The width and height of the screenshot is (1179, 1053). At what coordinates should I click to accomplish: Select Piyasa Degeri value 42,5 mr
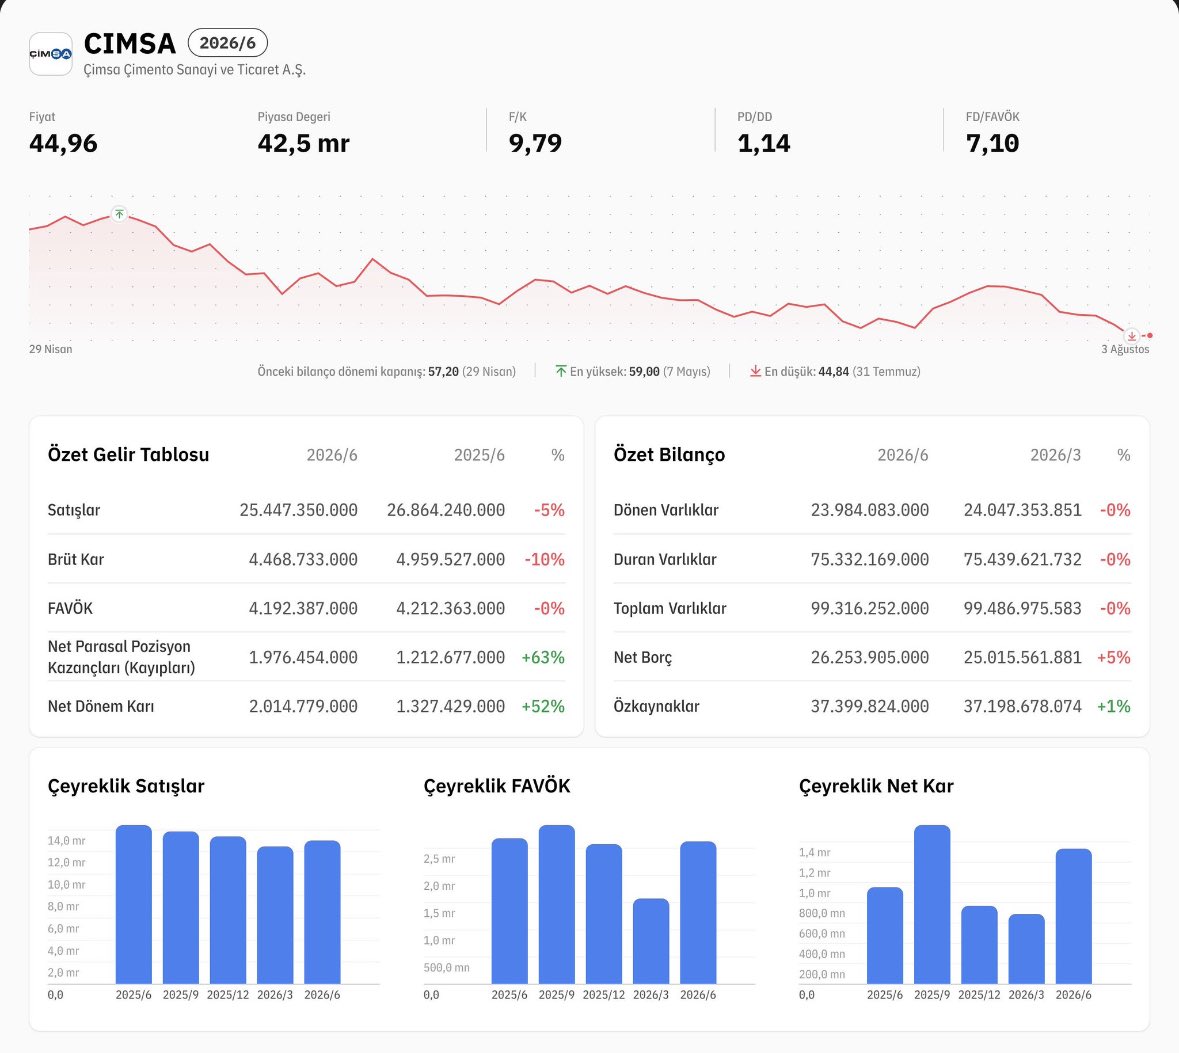pyautogui.click(x=303, y=143)
